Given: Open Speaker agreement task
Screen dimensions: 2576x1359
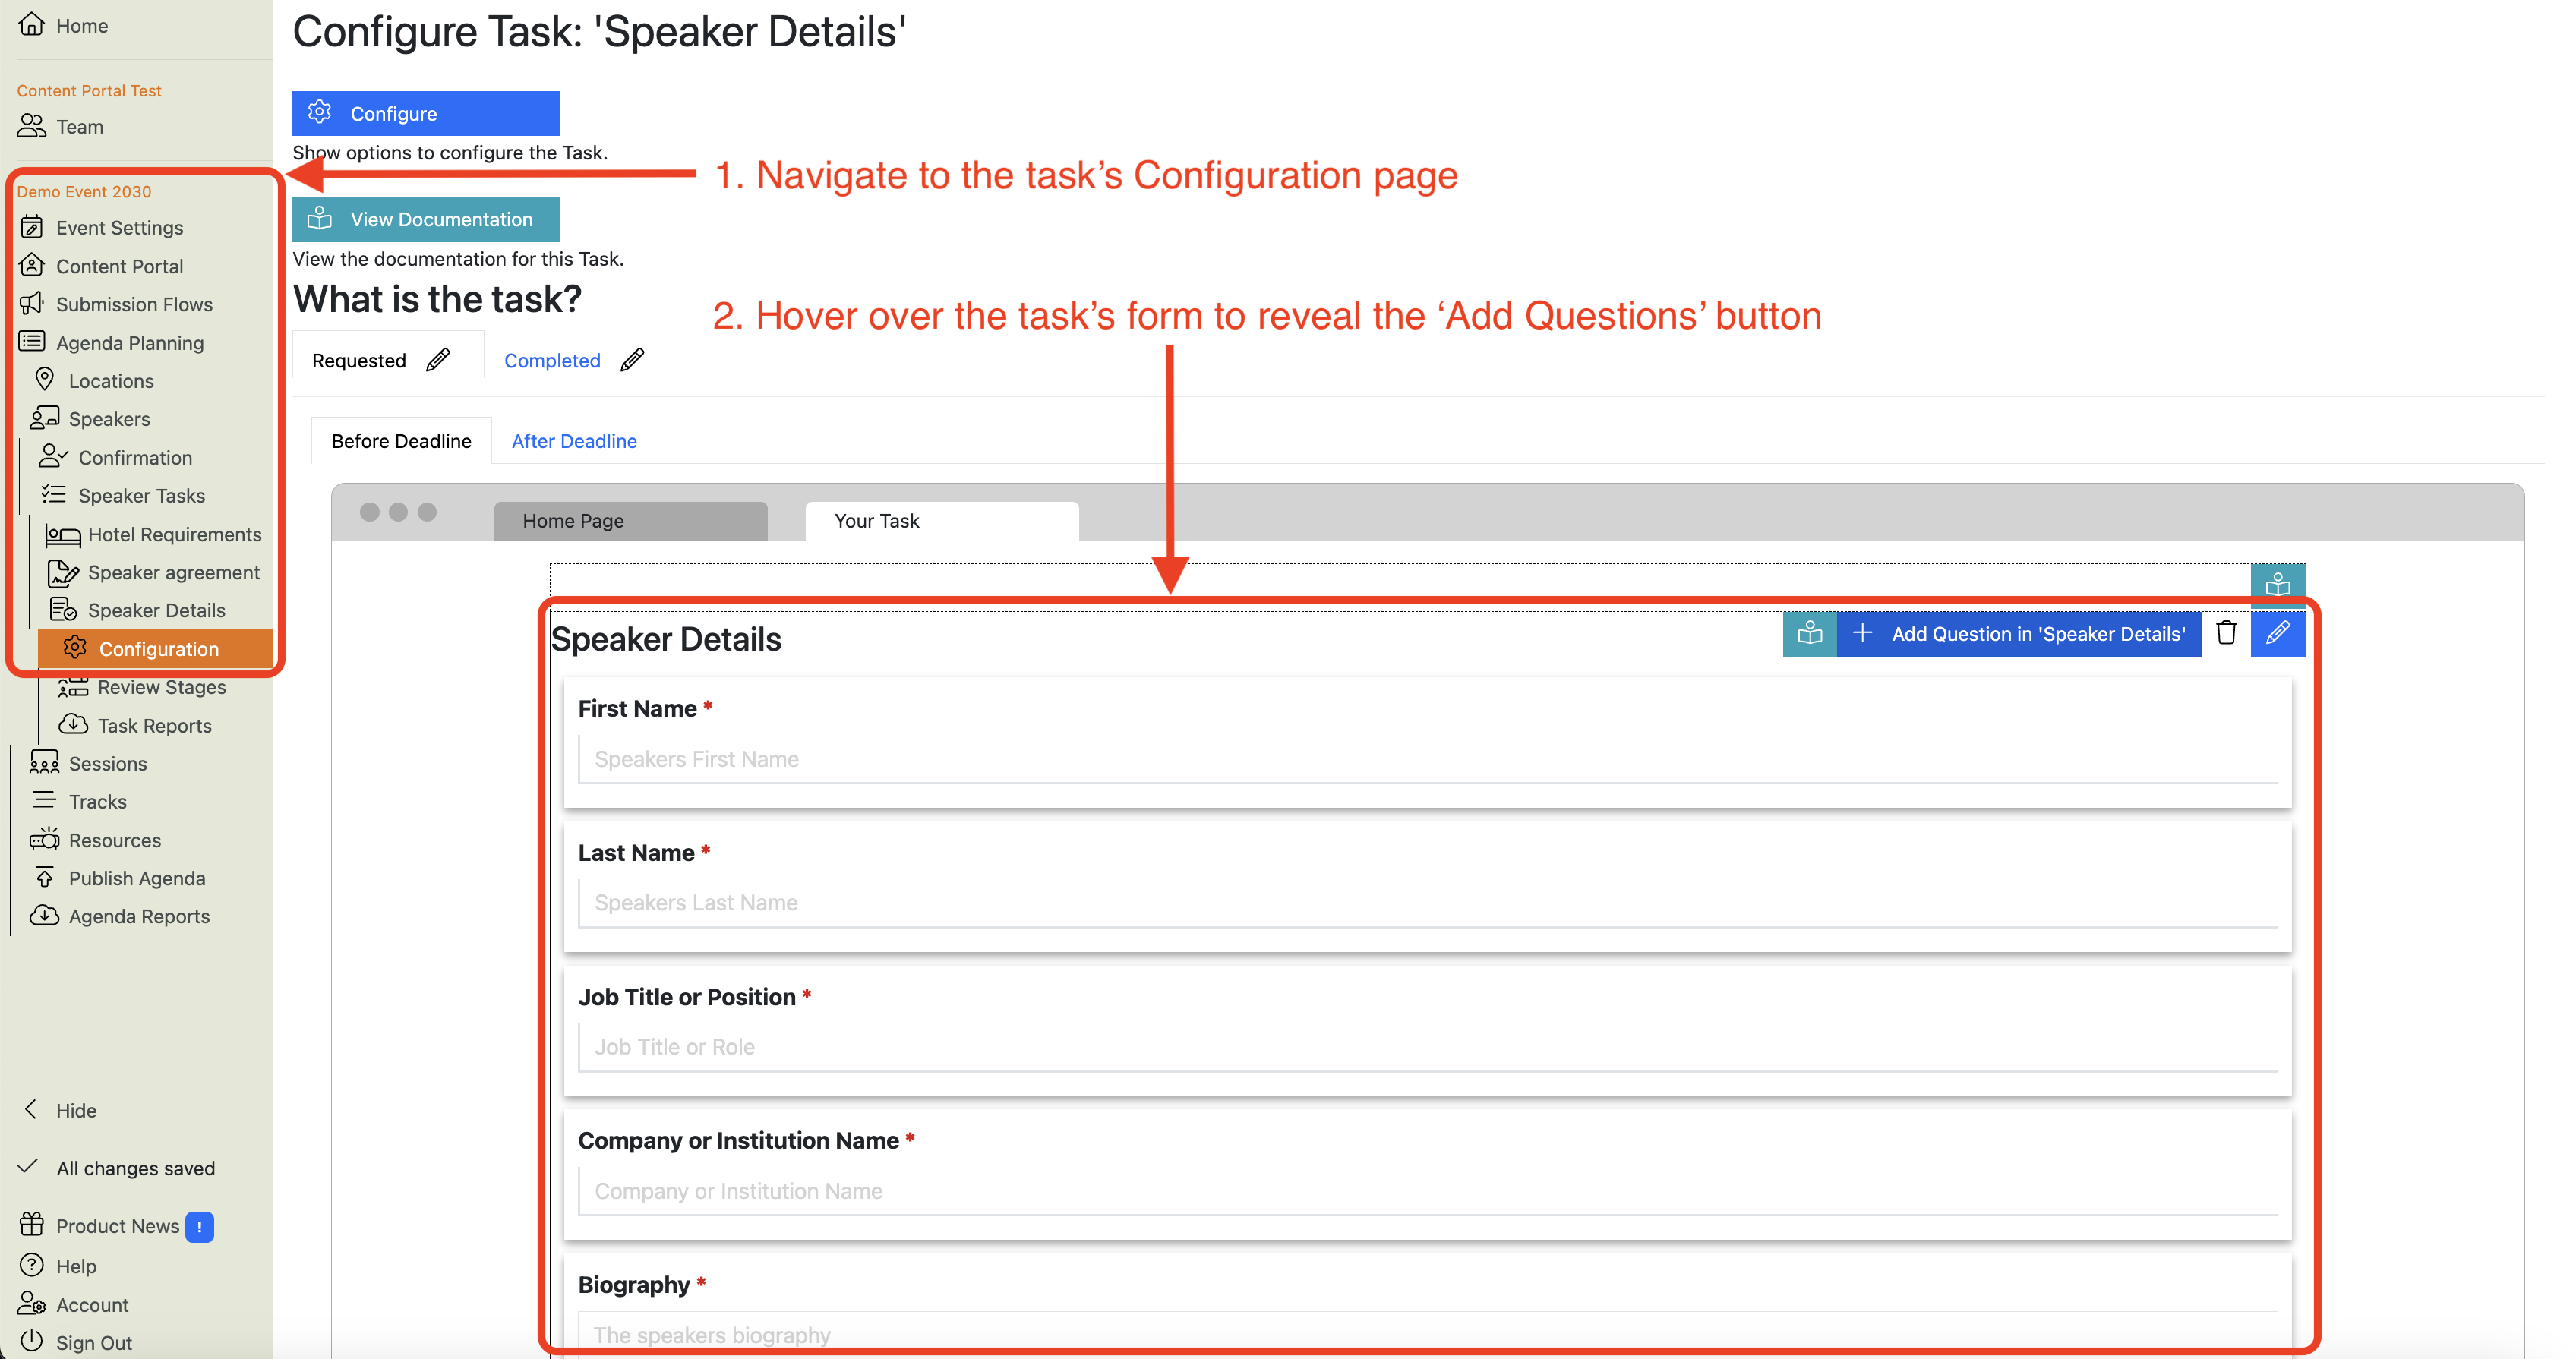Looking at the screenshot, I should [154, 572].
